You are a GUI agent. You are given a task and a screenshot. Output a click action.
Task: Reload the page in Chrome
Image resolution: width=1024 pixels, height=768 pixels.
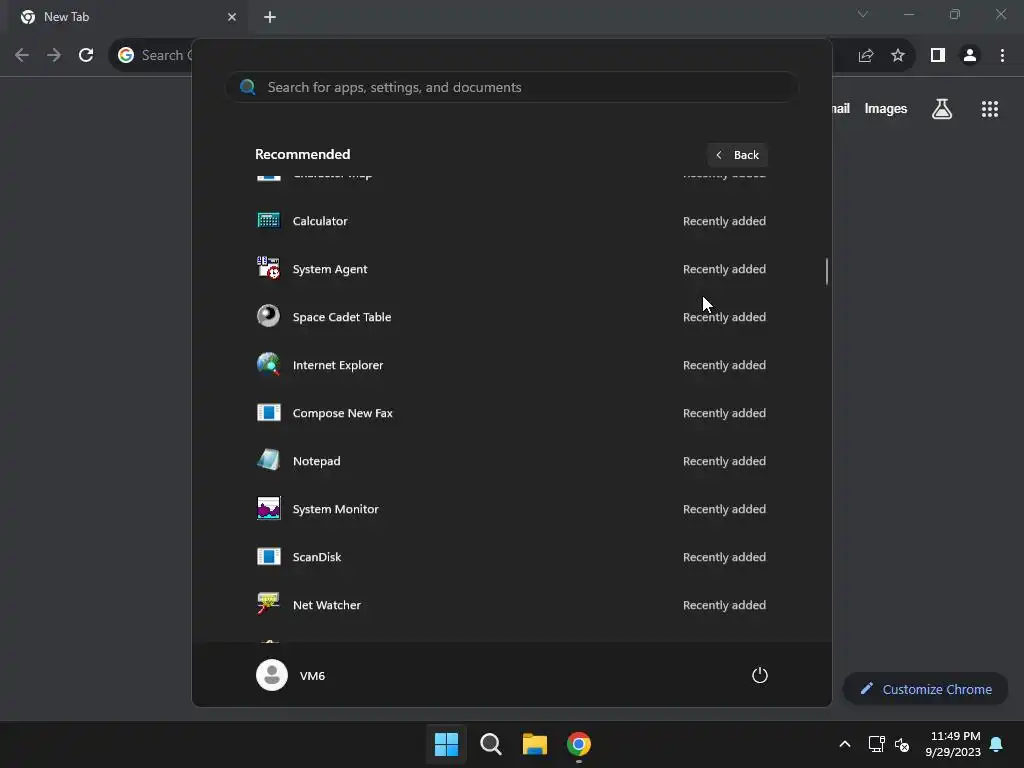tap(86, 55)
